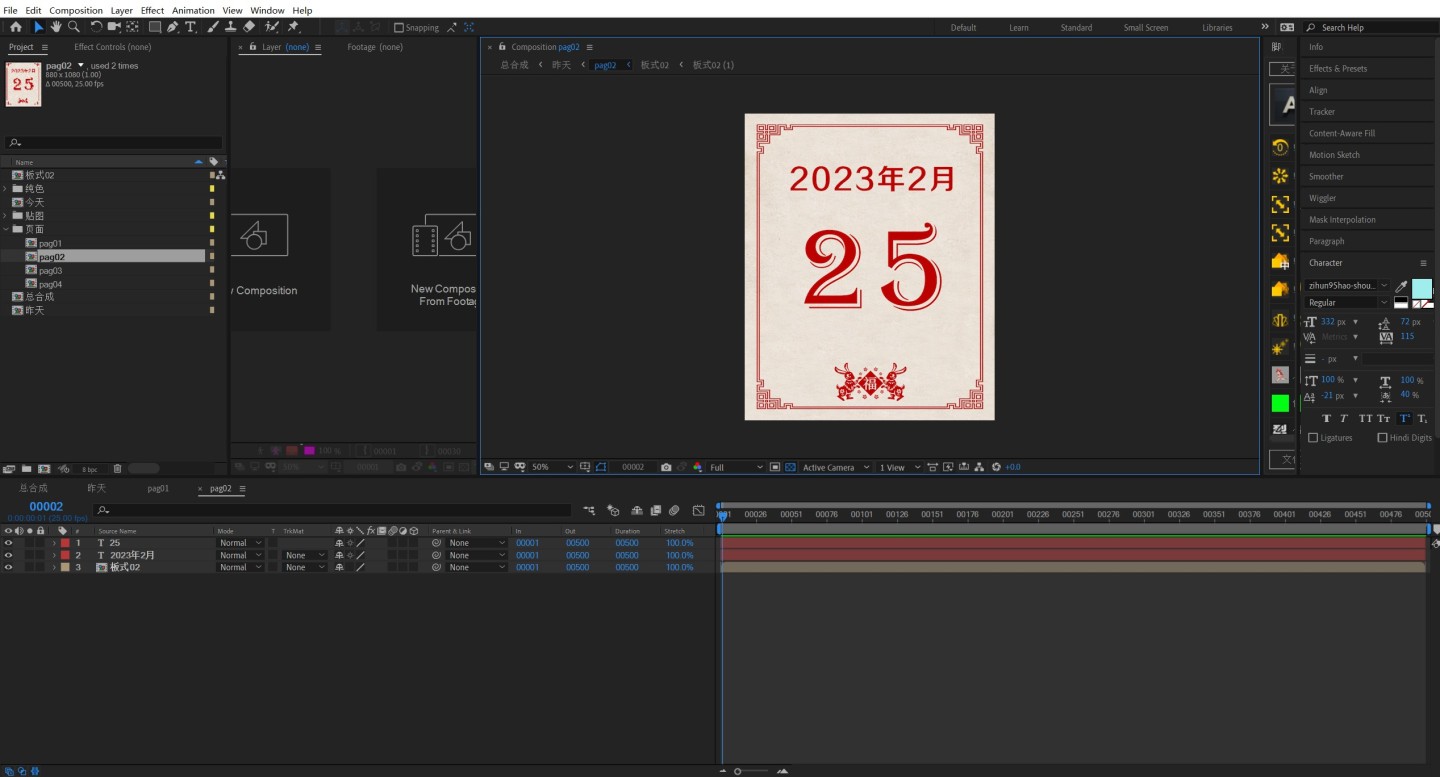Reset exposure icon in viewer bar
Viewport: 1440px width, 777px height.
coord(996,467)
